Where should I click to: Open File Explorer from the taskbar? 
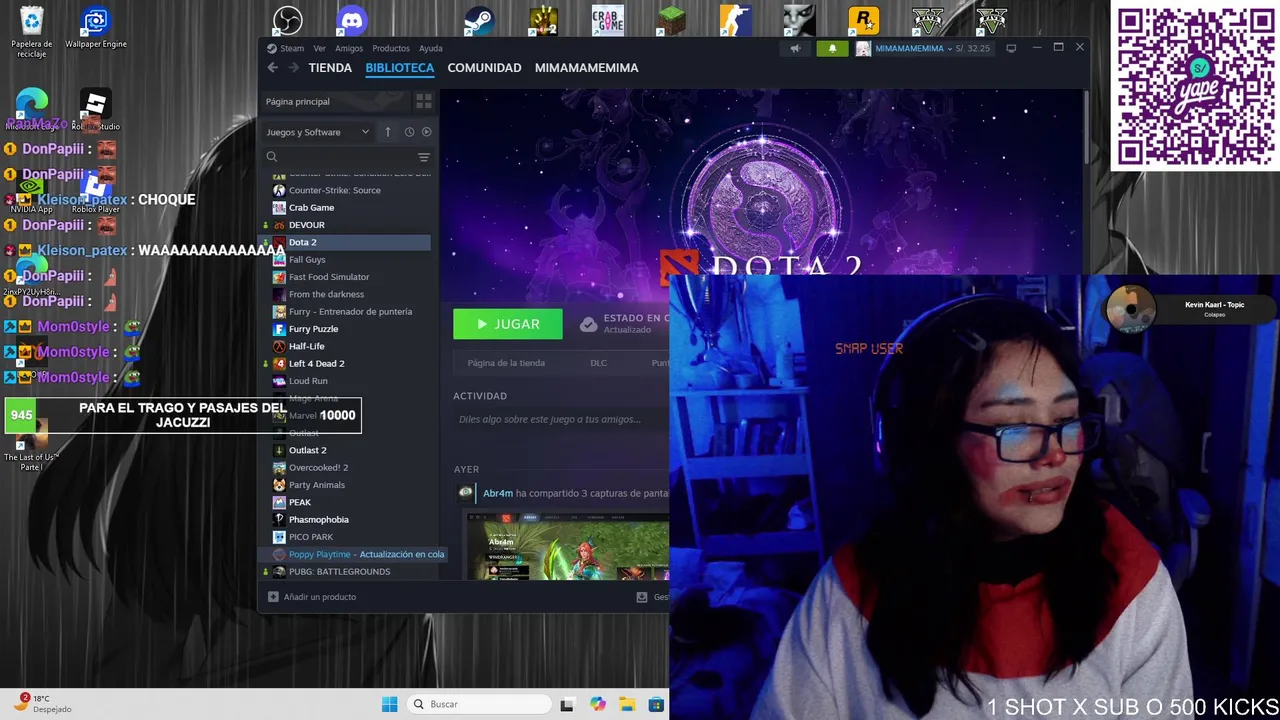pyautogui.click(x=627, y=704)
